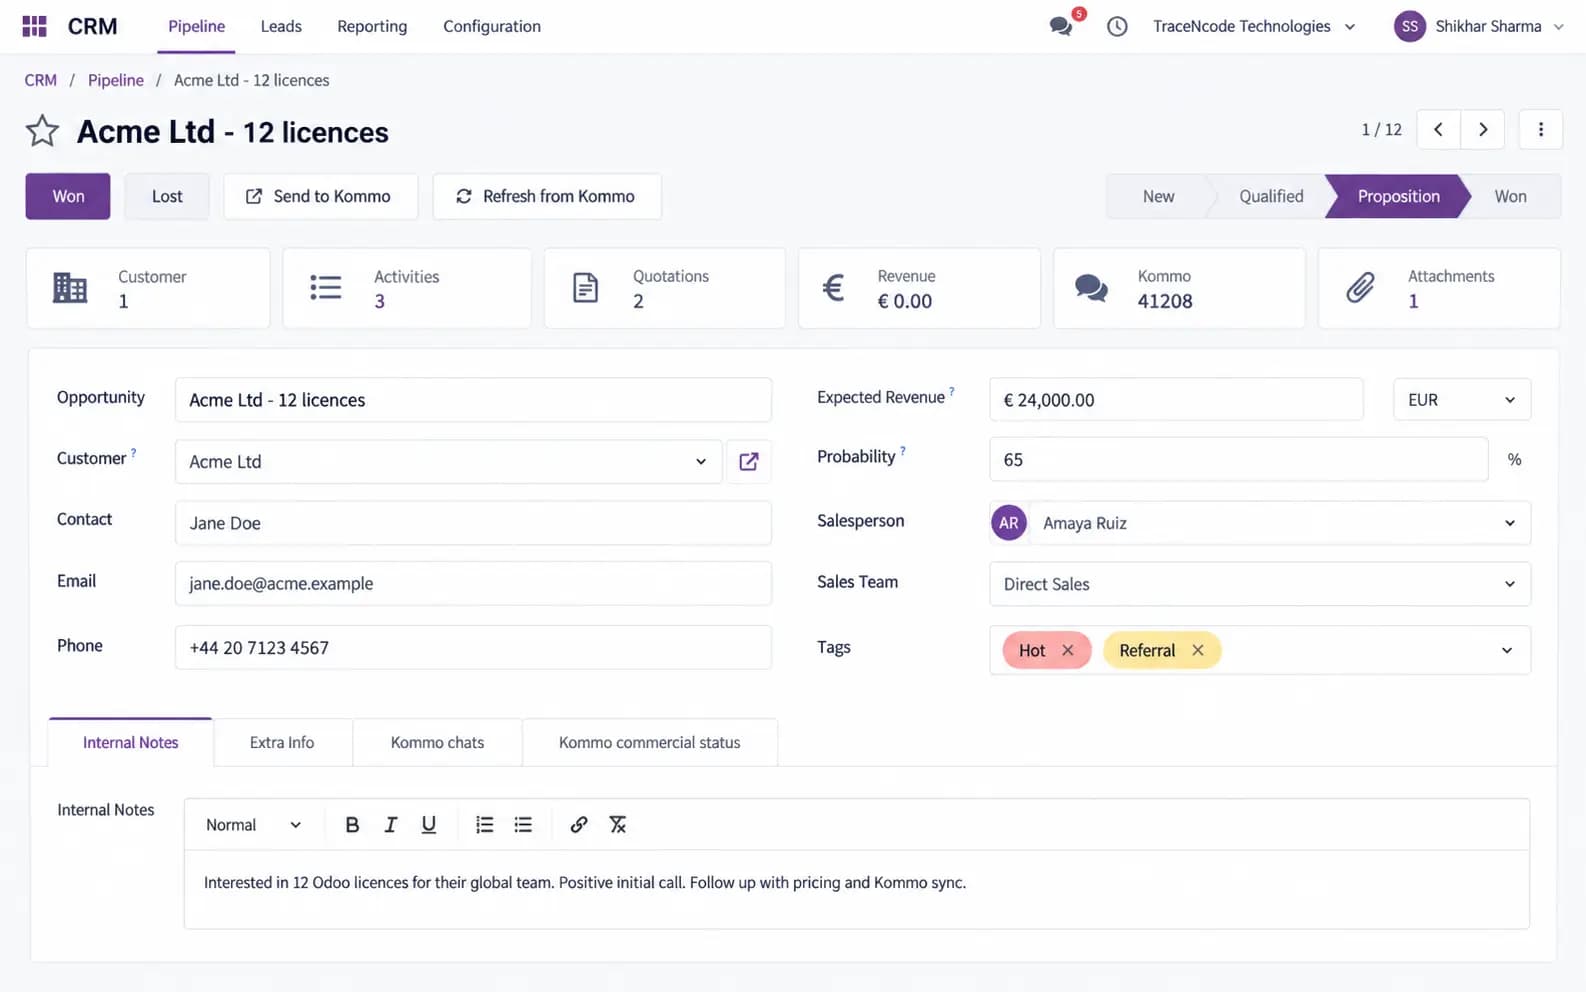The height and width of the screenshot is (992, 1586).
Task: Open TraceNcode Technologies company switcher
Action: [1254, 26]
